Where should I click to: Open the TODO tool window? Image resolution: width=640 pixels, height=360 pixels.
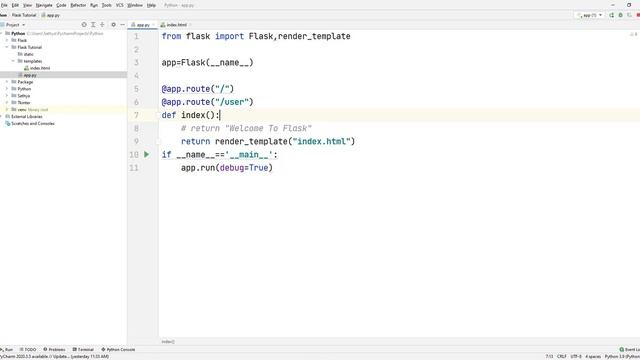coord(28,349)
